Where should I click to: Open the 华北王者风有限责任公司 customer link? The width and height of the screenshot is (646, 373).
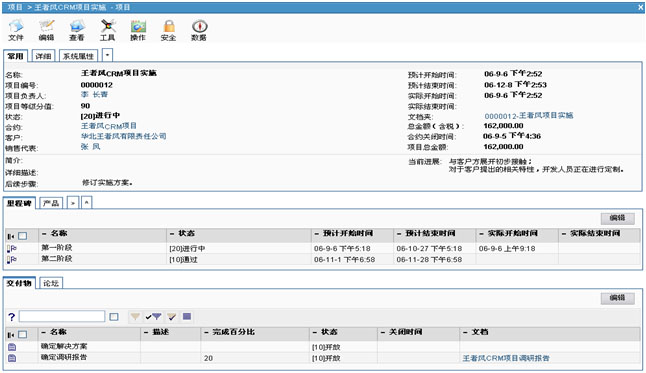[x=123, y=136]
